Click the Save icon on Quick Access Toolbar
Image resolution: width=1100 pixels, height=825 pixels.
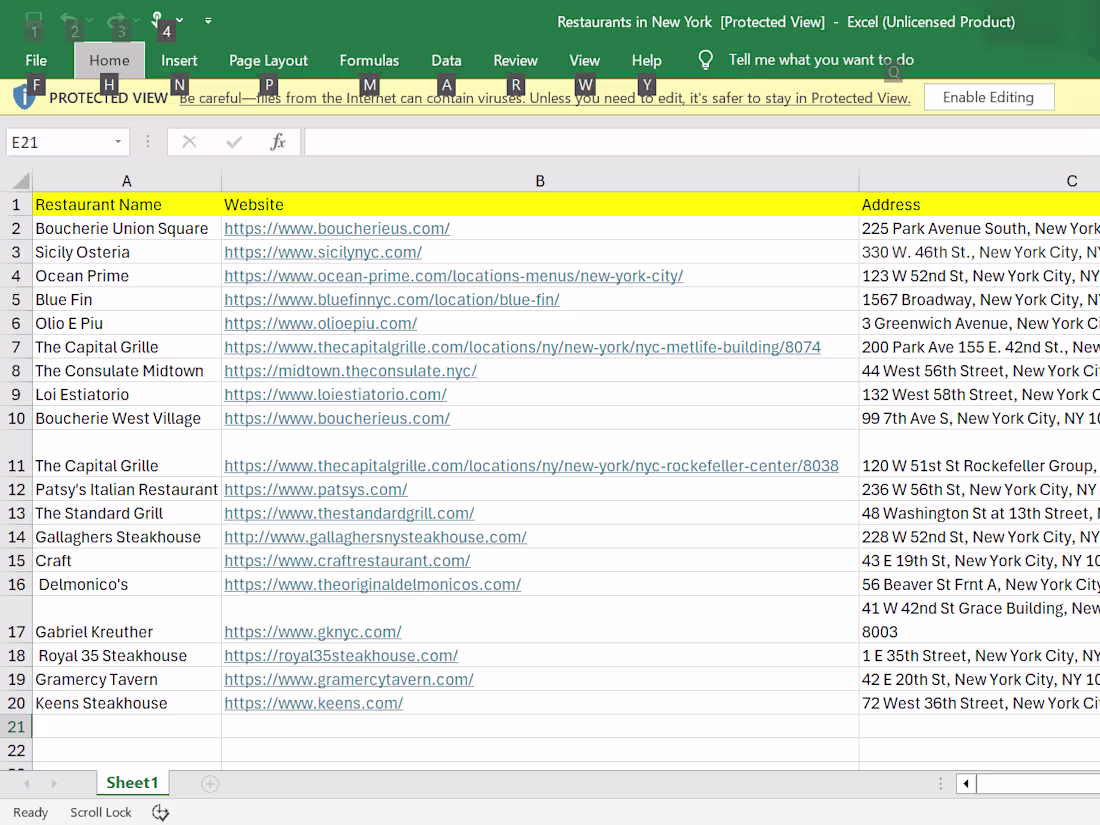[x=33, y=20]
